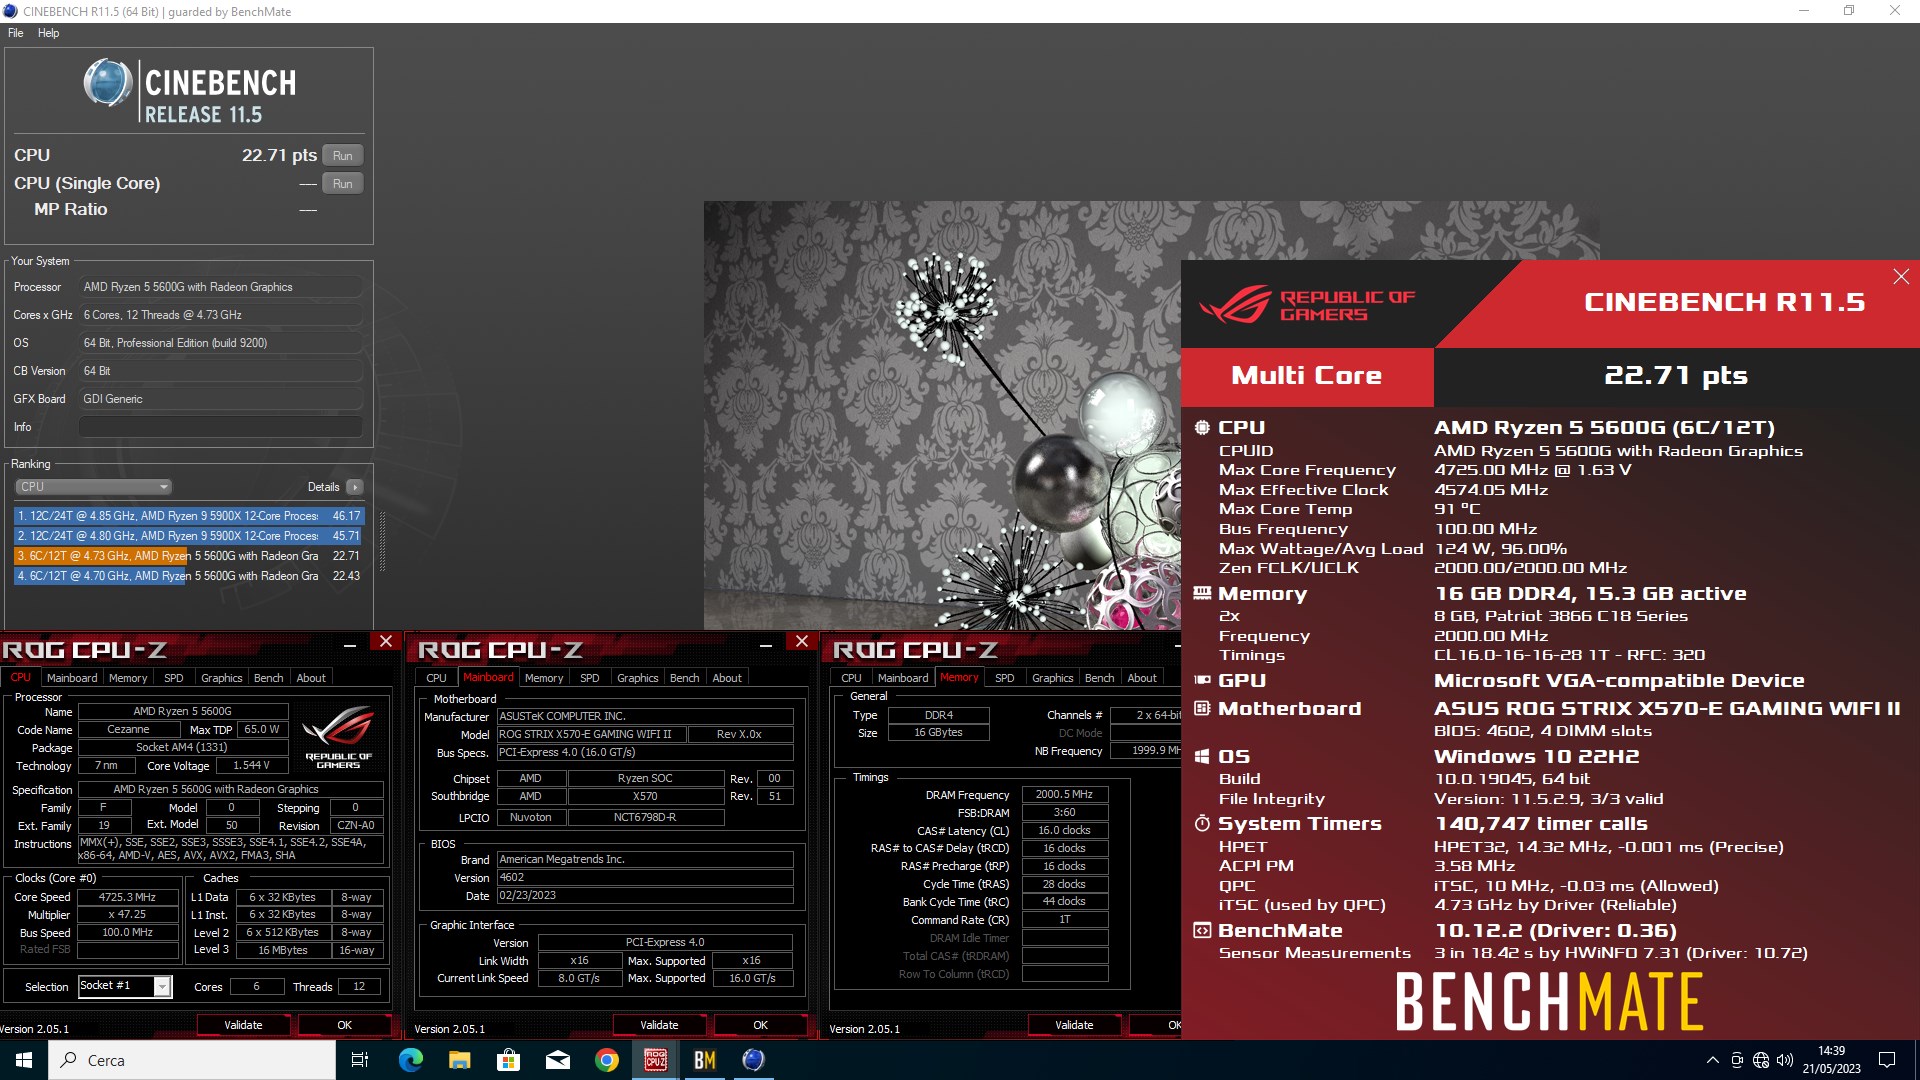Open network status tray icon

tap(1761, 1060)
